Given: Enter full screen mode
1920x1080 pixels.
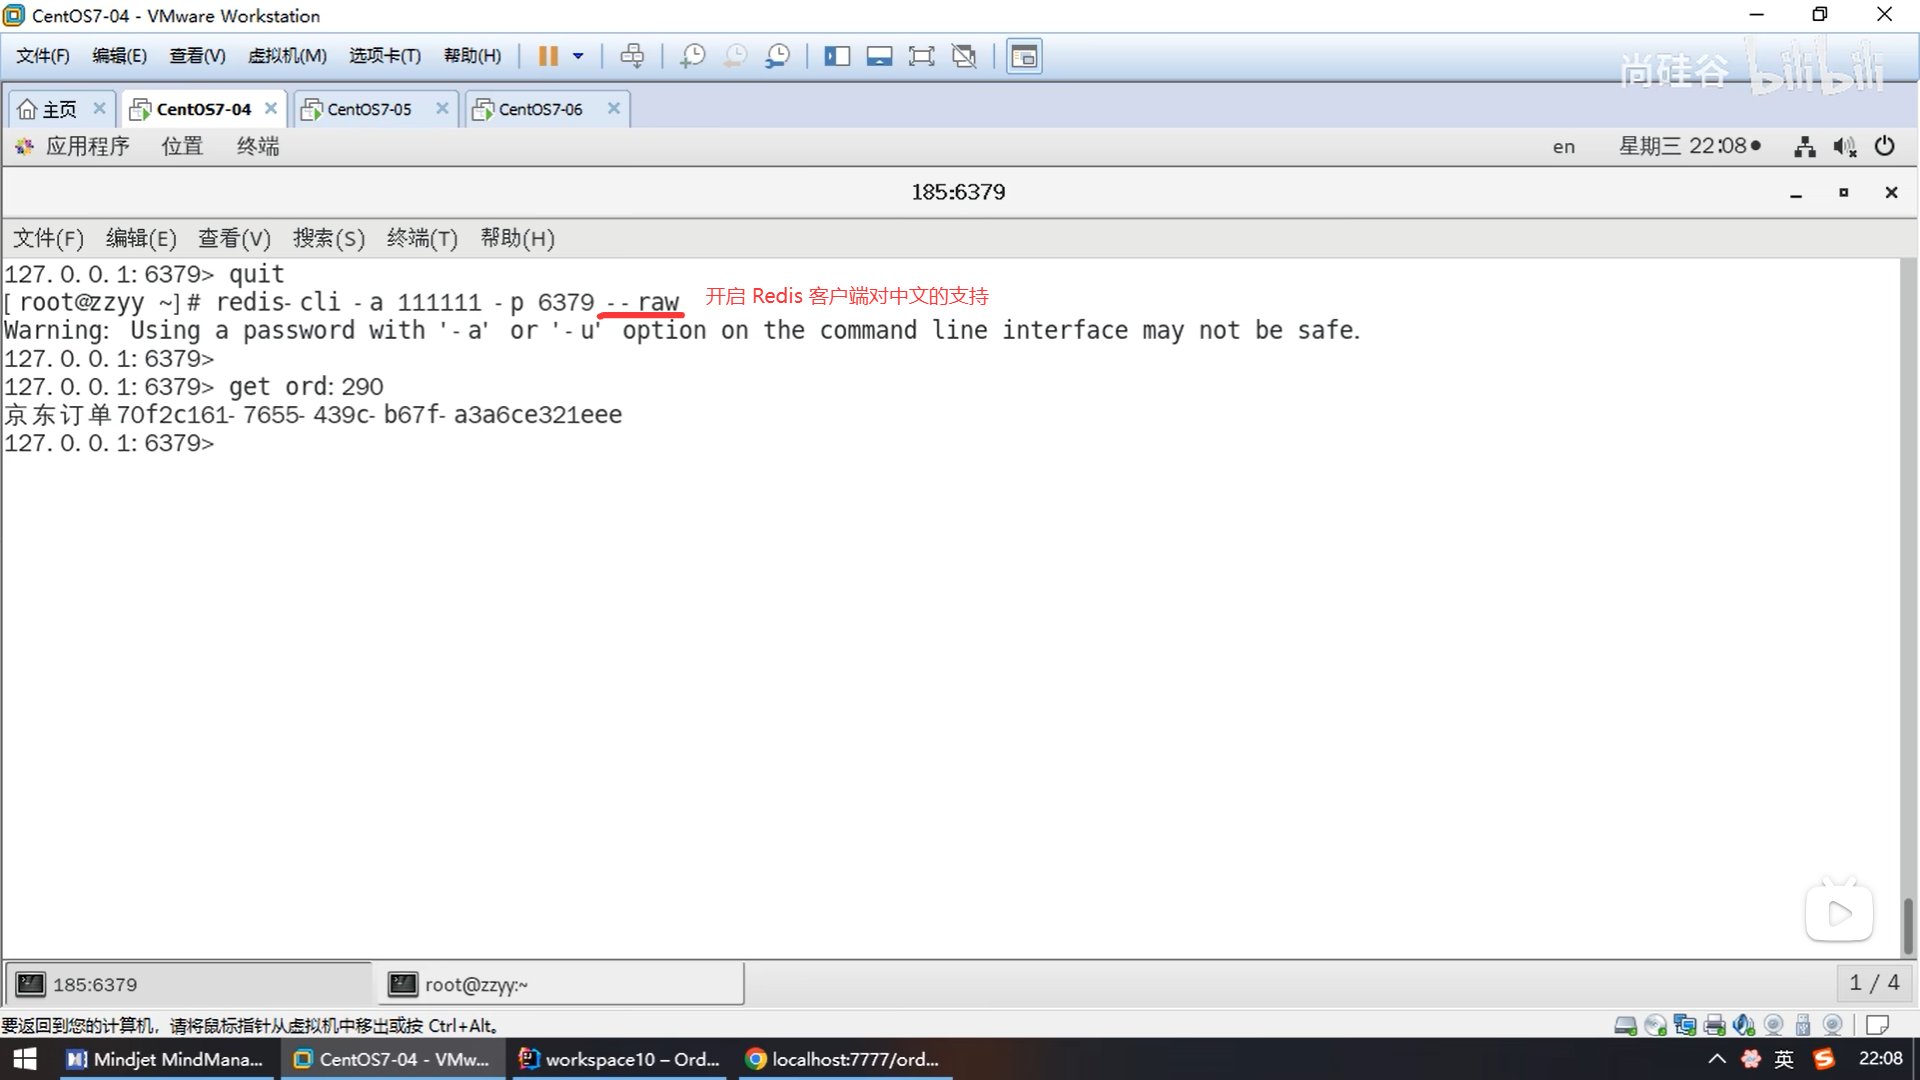Looking at the screenshot, I should [921, 56].
